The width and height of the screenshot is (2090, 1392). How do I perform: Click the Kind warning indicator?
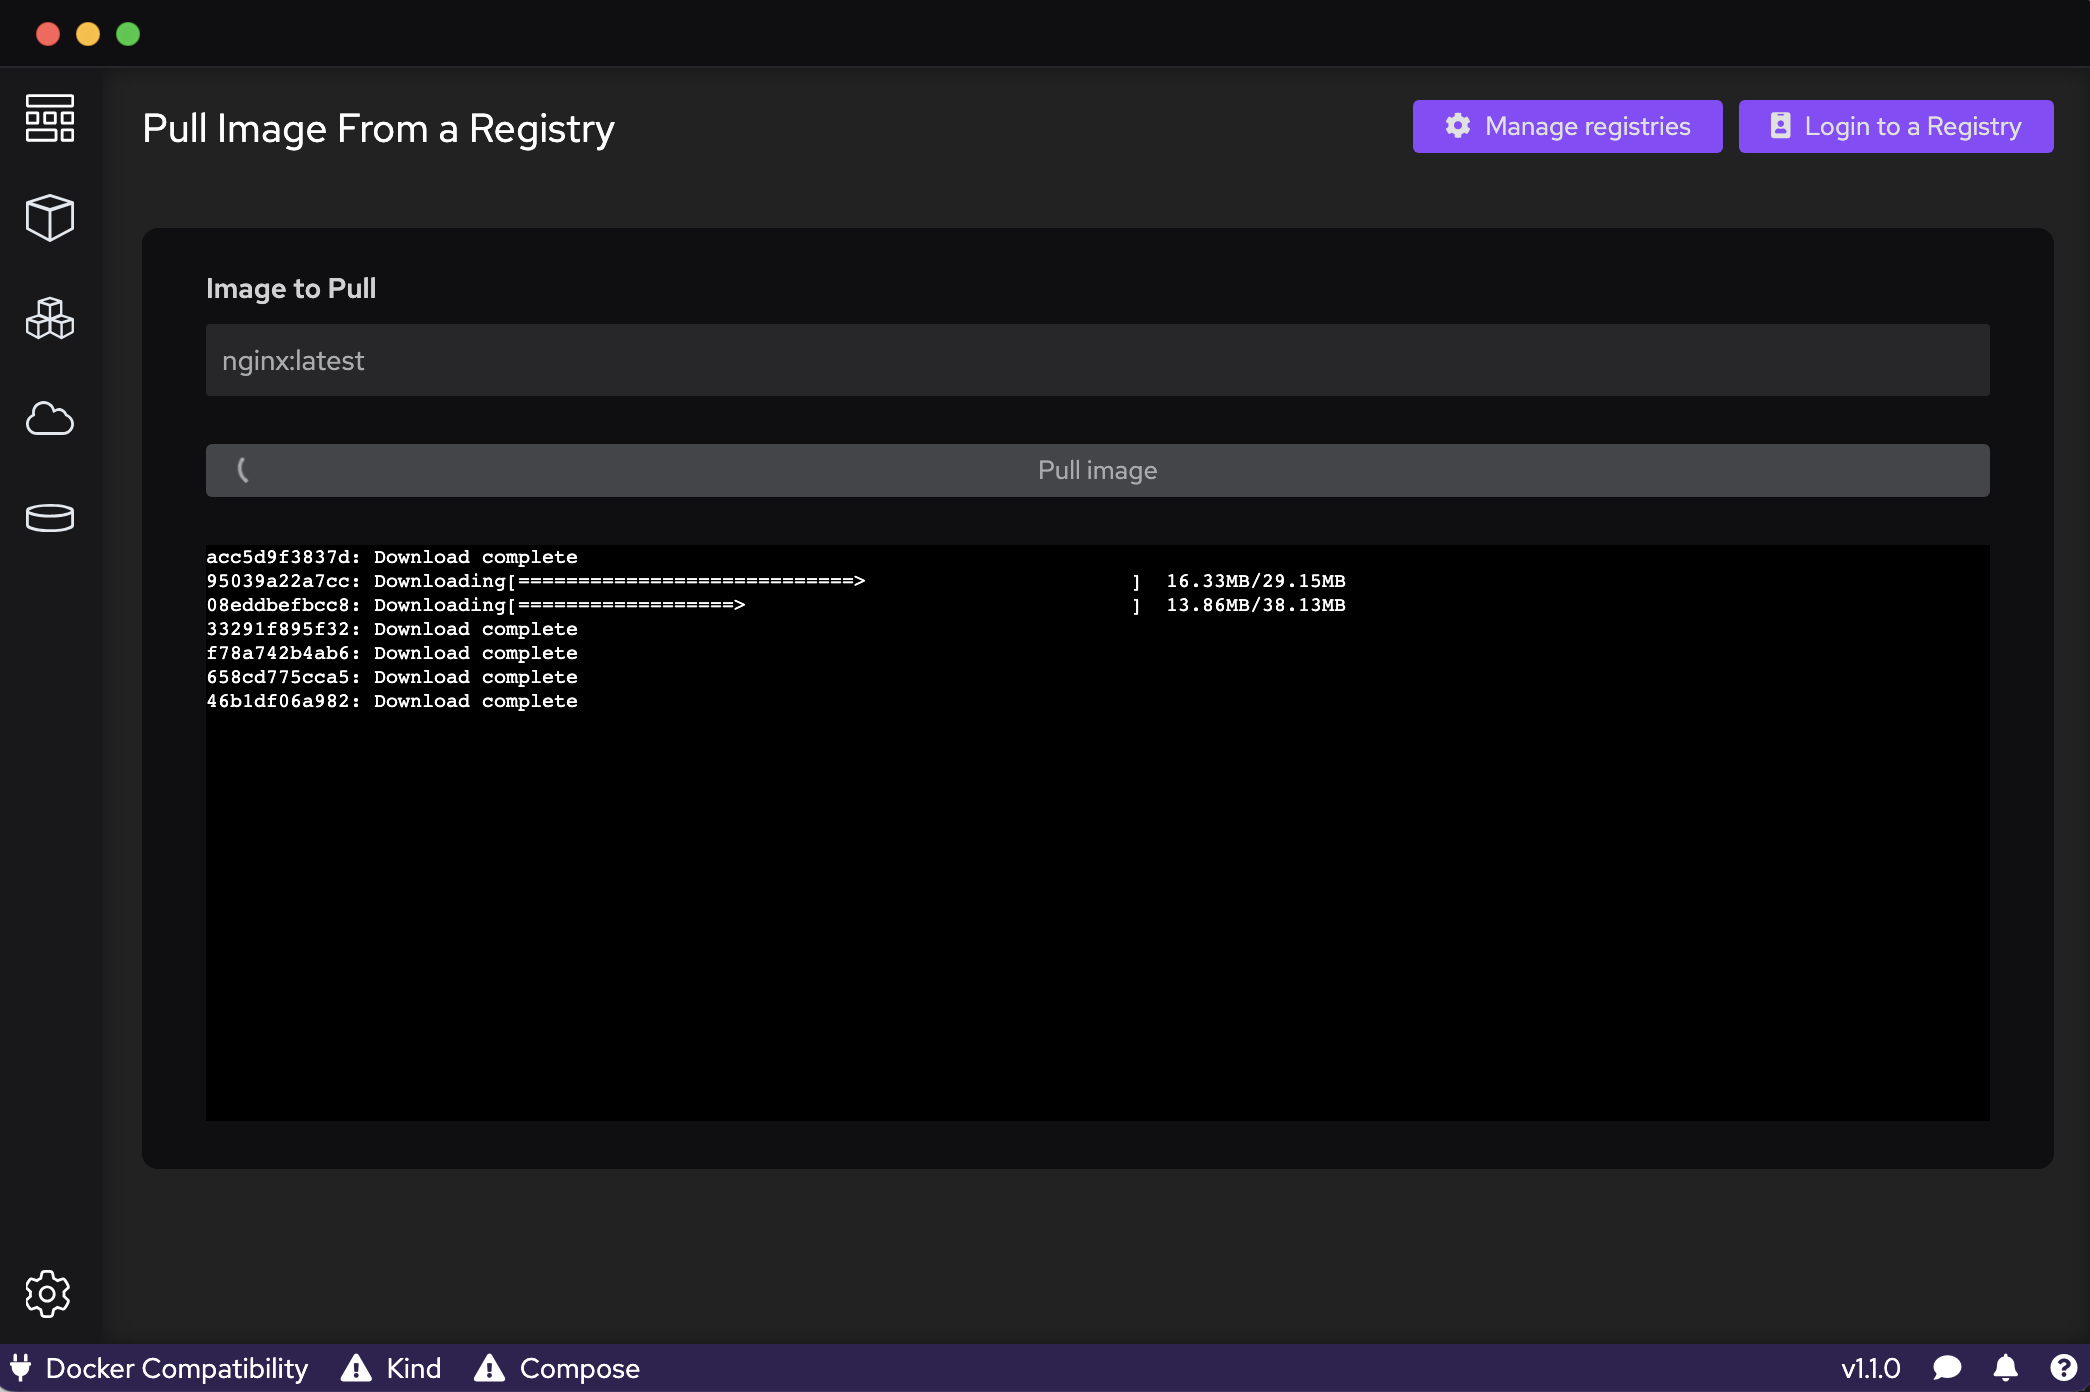coord(392,1368)
